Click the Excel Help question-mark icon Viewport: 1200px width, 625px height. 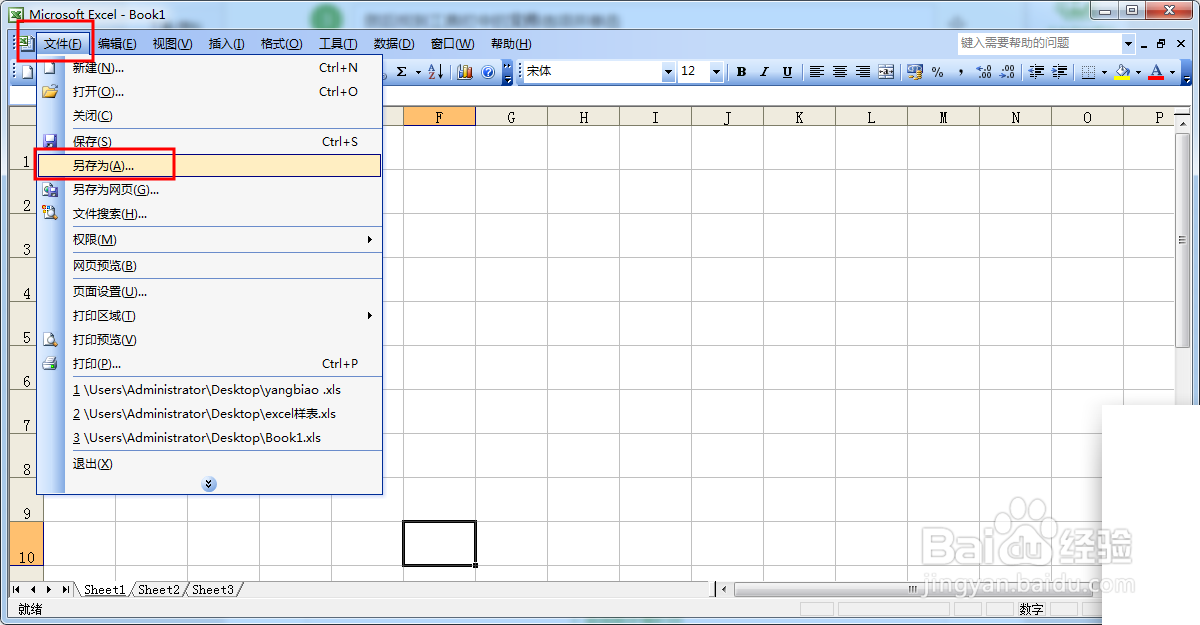pos(488,72)
